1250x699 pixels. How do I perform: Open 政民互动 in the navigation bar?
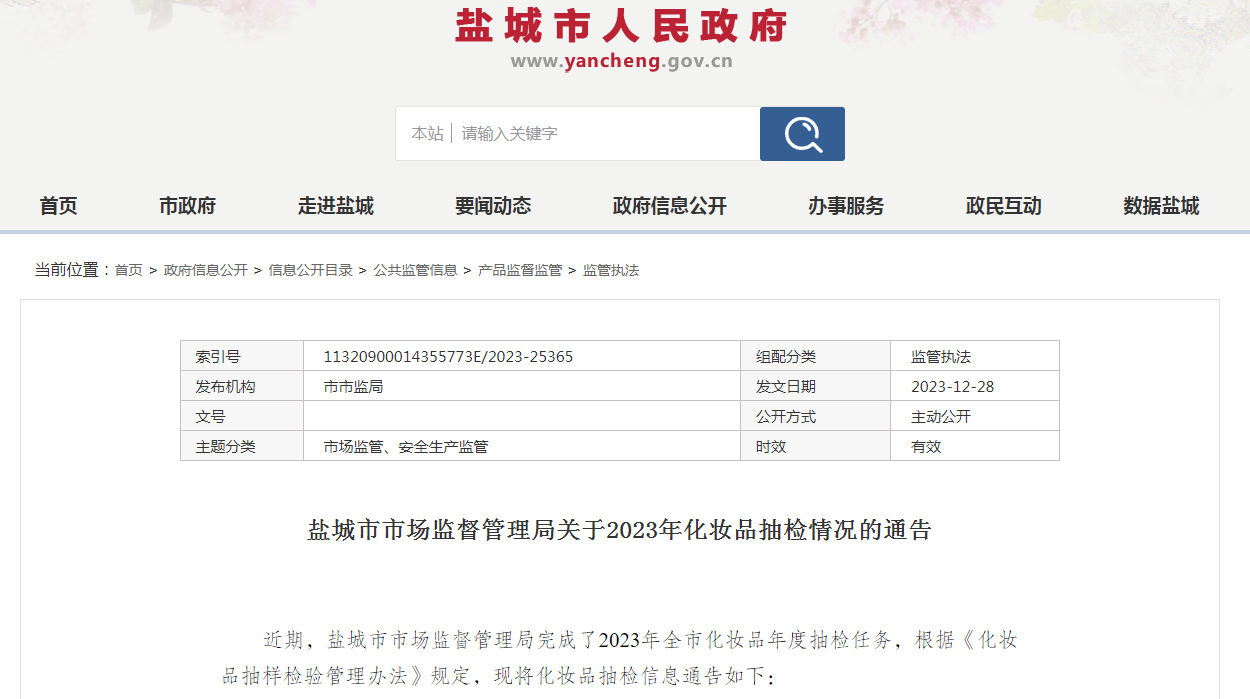click(1004, 206)
